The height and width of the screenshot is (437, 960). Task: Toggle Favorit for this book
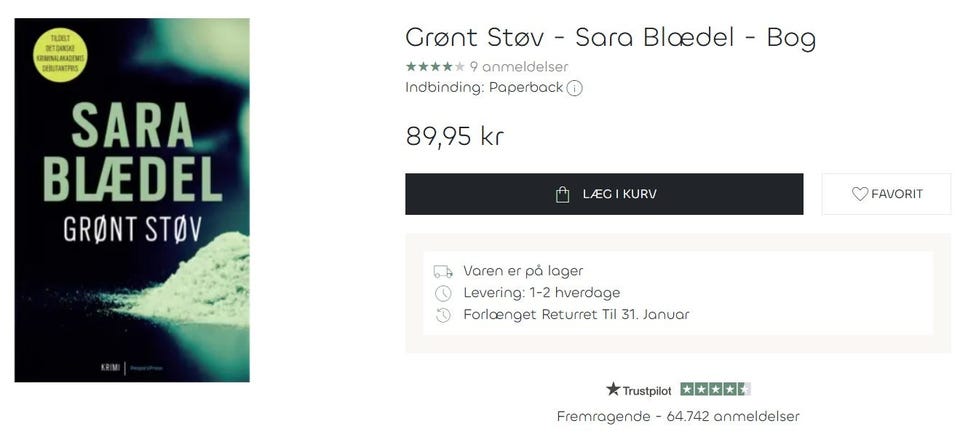[x=886, y=194]
